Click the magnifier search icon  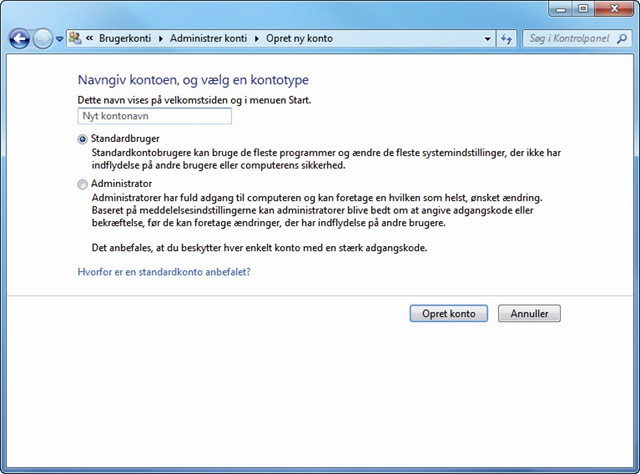[622, 39]
